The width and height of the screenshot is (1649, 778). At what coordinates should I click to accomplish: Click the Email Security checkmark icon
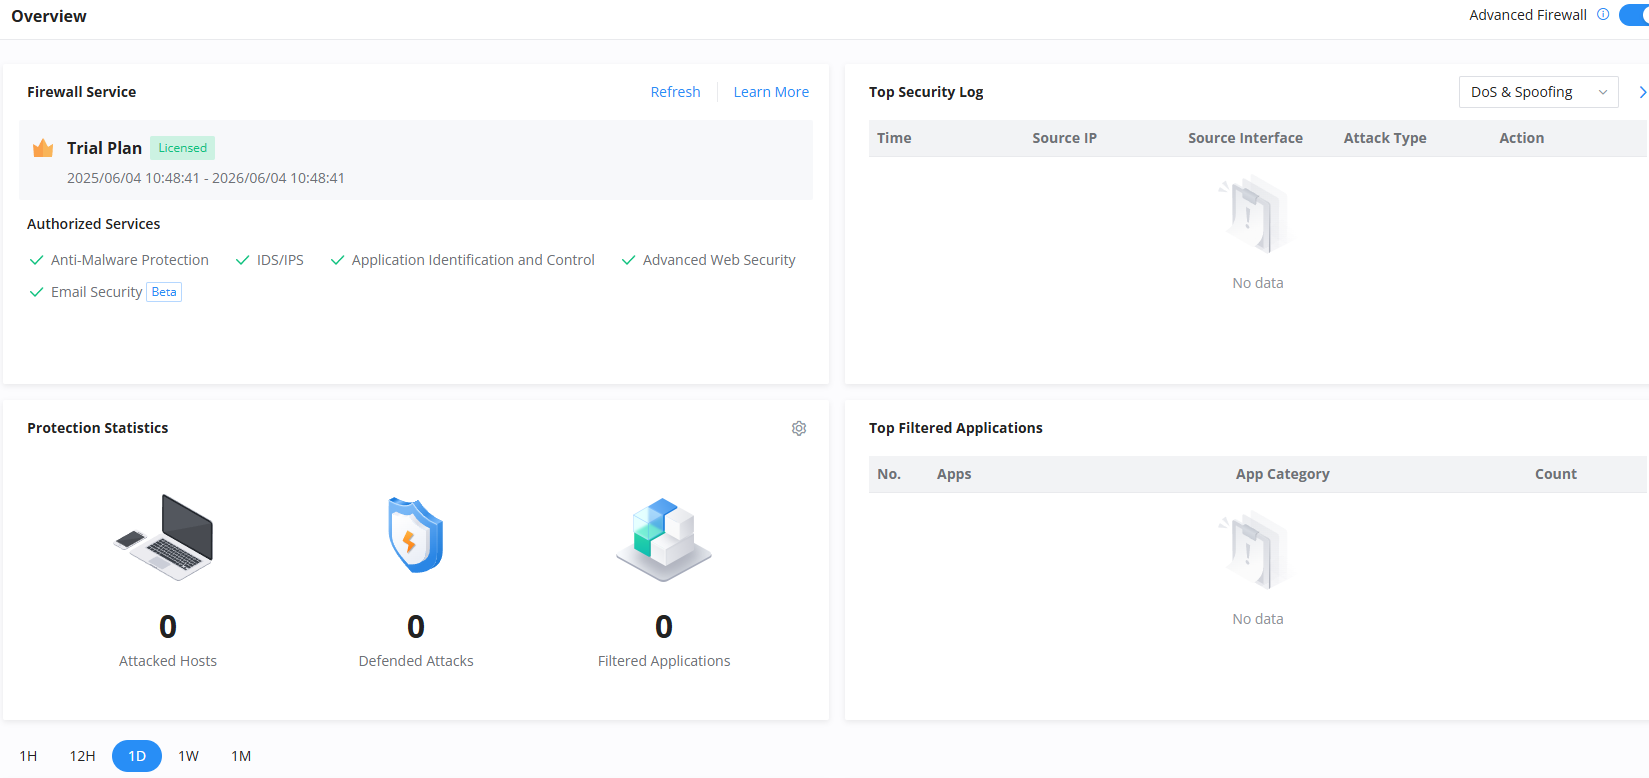[37, 292]
